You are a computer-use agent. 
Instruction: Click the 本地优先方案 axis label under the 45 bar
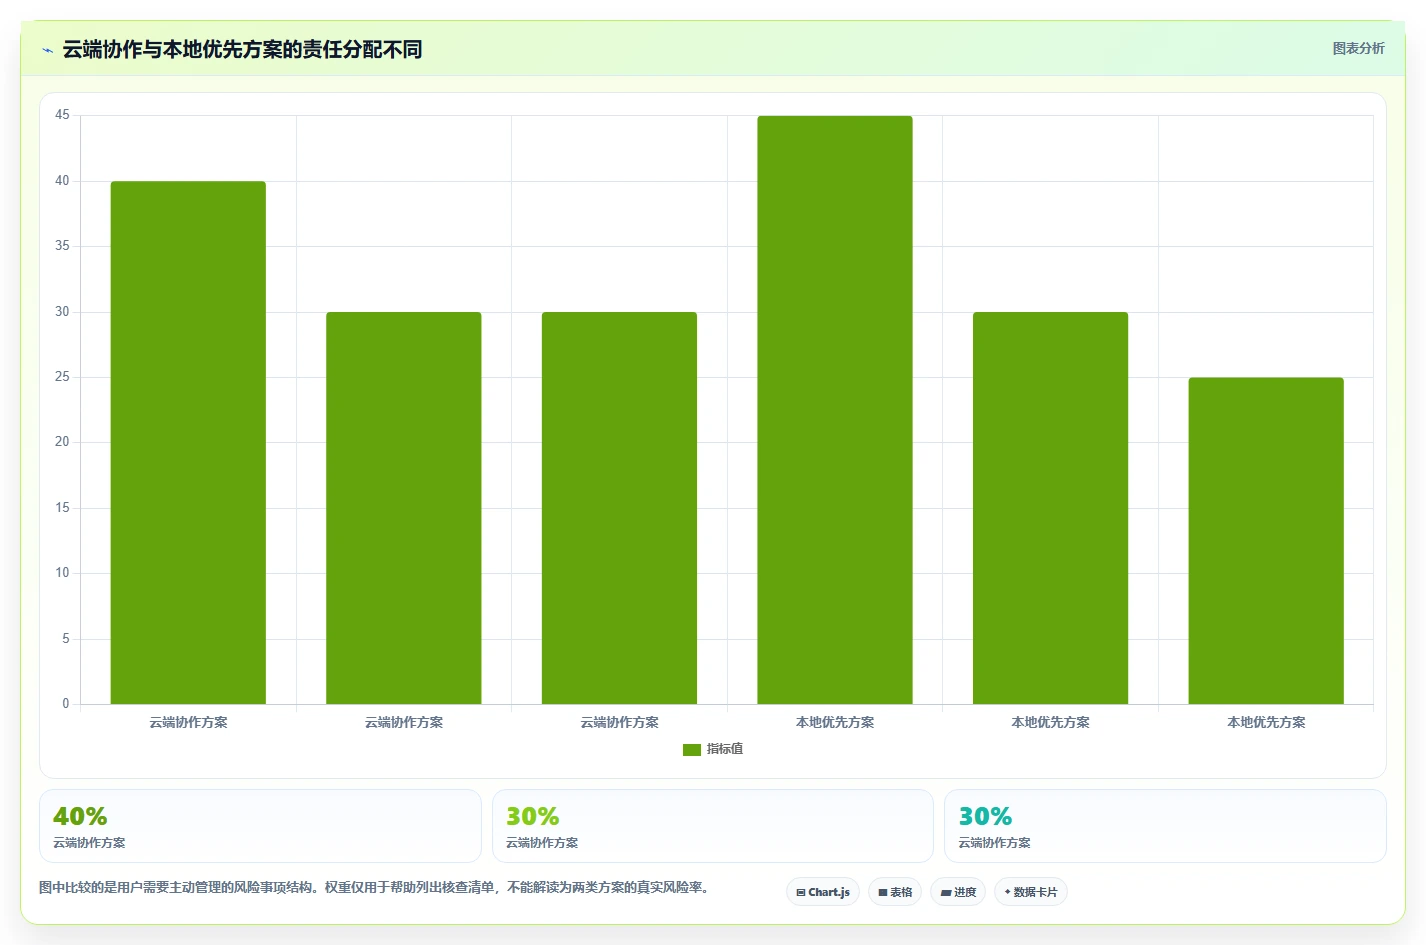click(x=835, y=722)
